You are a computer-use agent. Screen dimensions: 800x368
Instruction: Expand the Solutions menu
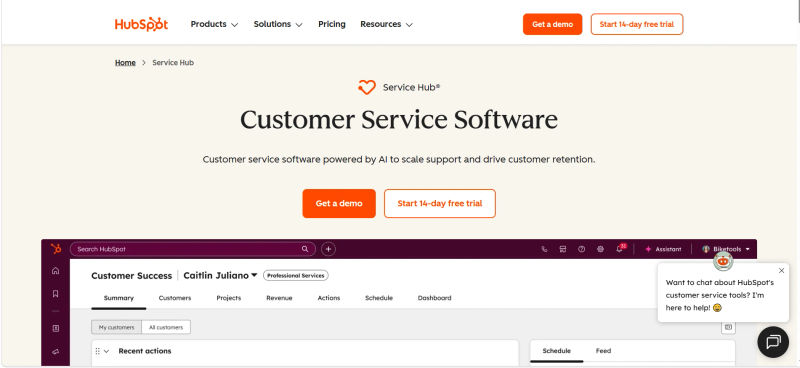click(x=278, y=24)
